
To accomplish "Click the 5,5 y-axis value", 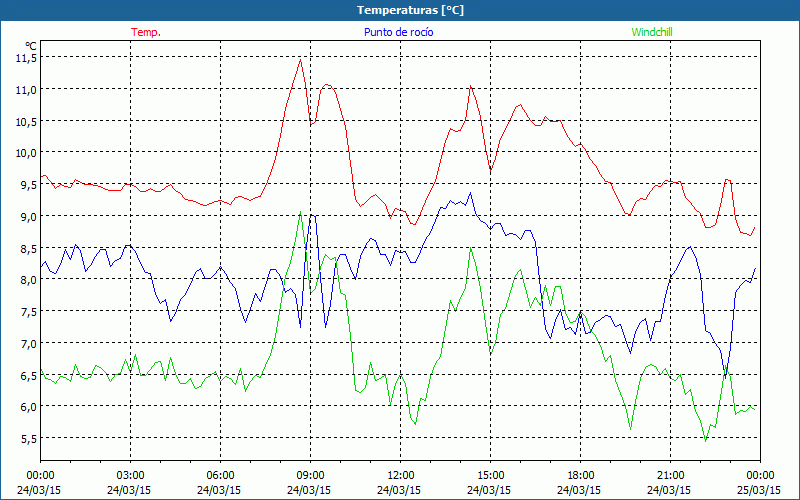I will pyautogui.click(x=29, y=439).
